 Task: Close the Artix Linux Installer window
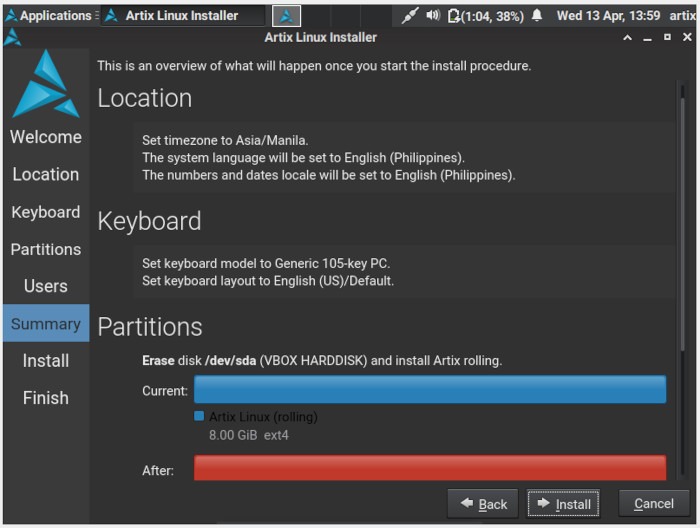(x=687, y=37)
